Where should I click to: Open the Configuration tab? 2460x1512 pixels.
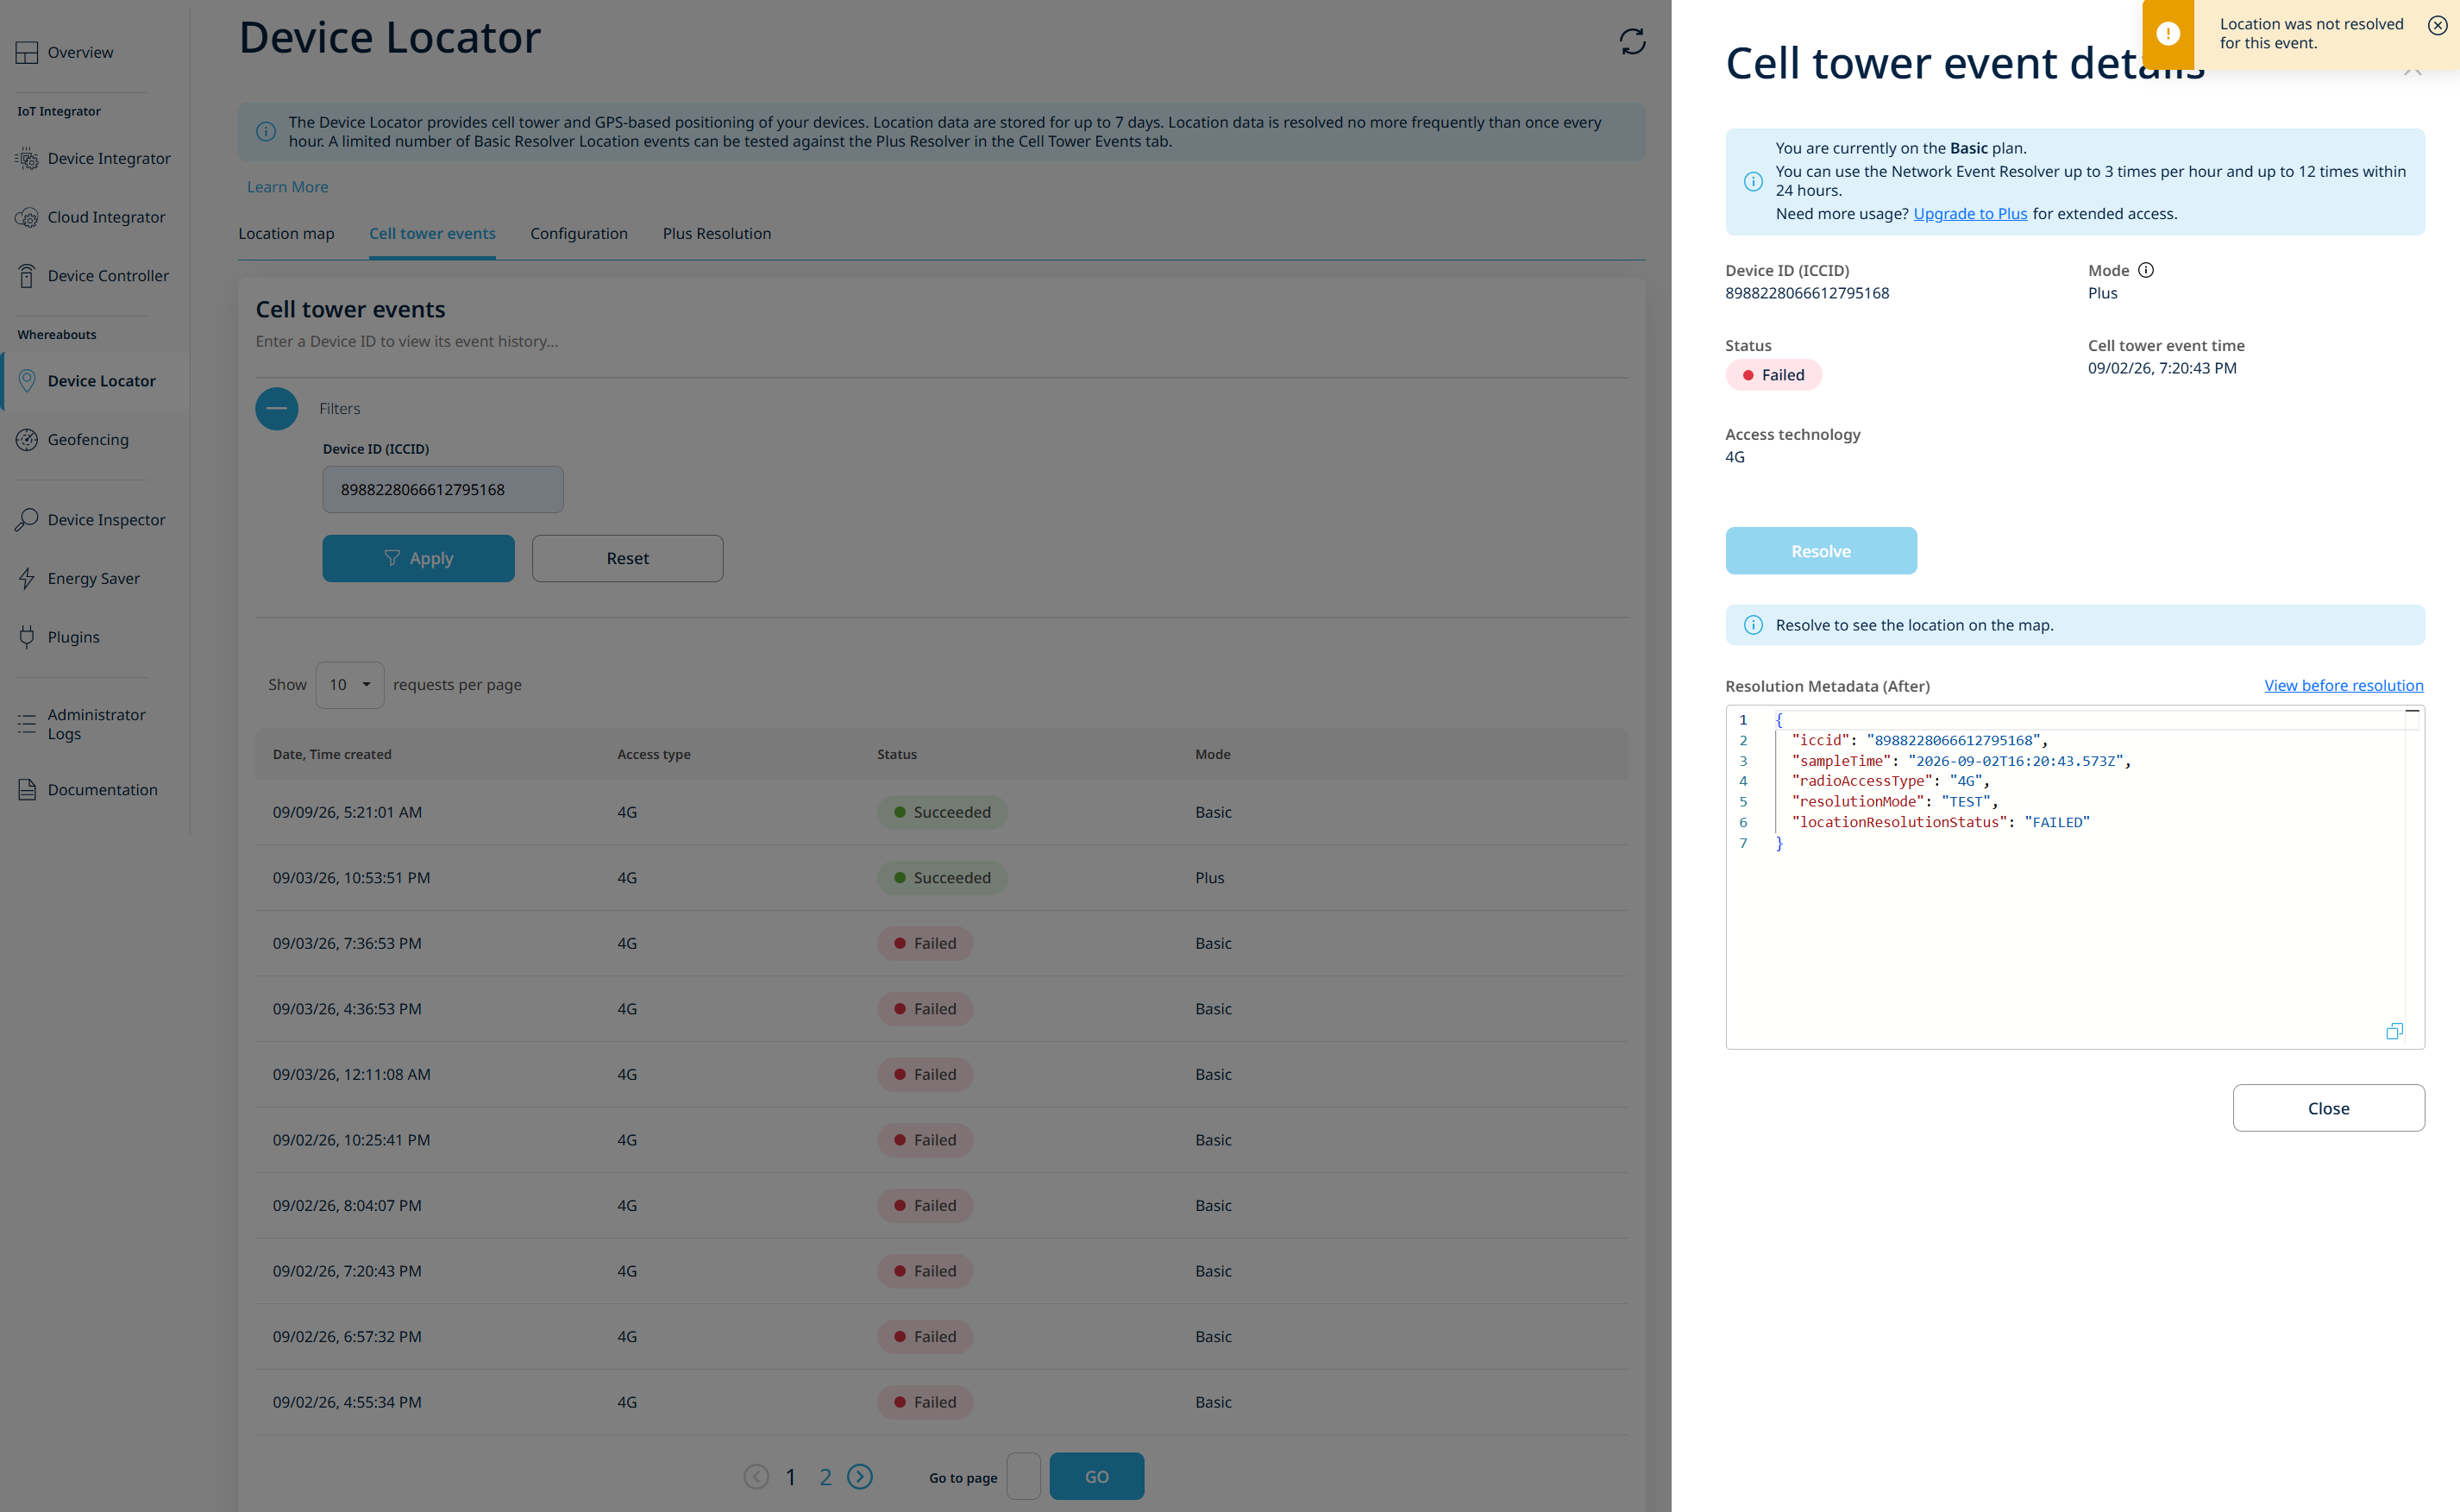[579, 234]
